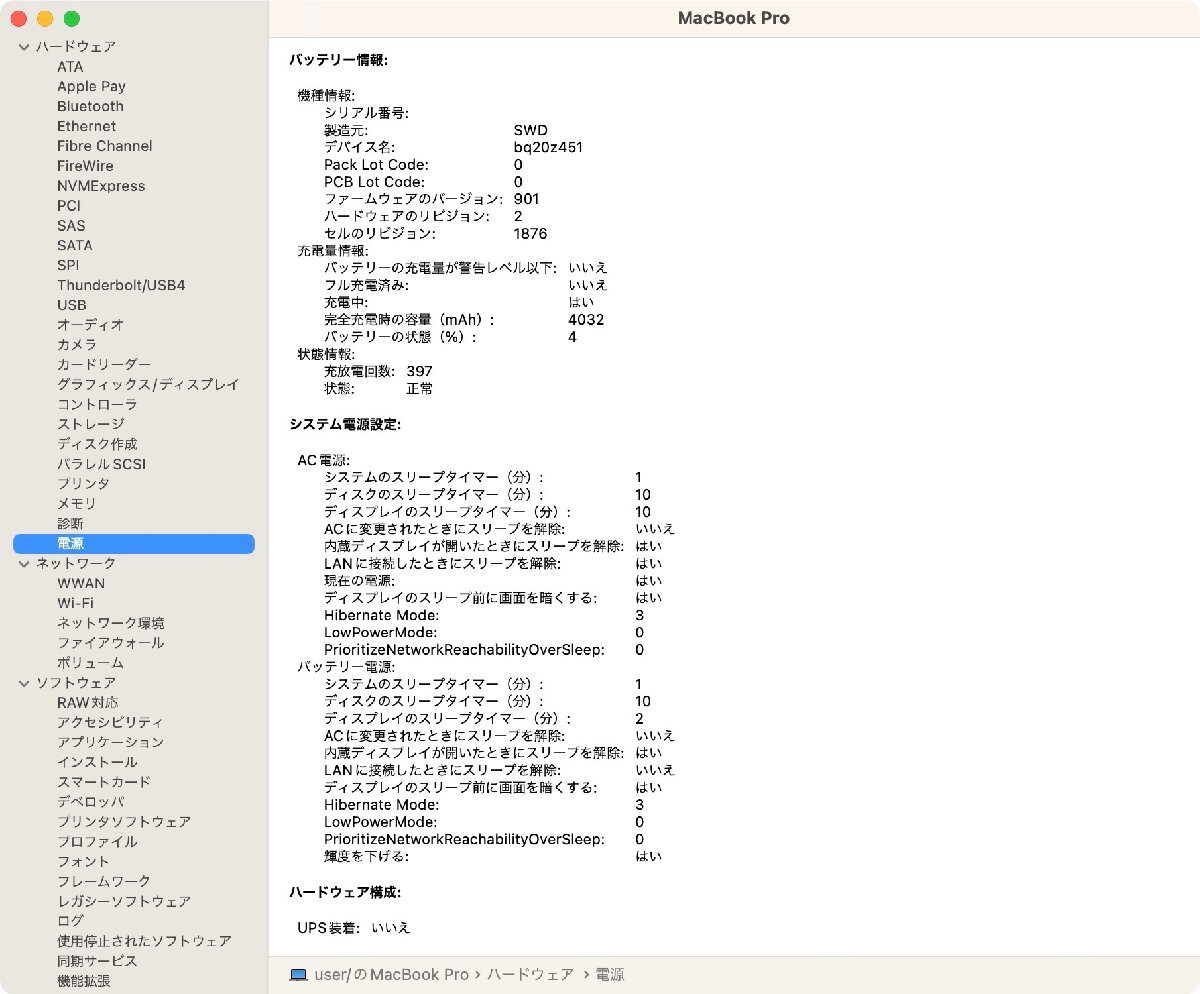Image resolution: width=1200 pixels, height=994 pixels.
Task: Open Bluetooth hardware info
Action: (90, 106)
